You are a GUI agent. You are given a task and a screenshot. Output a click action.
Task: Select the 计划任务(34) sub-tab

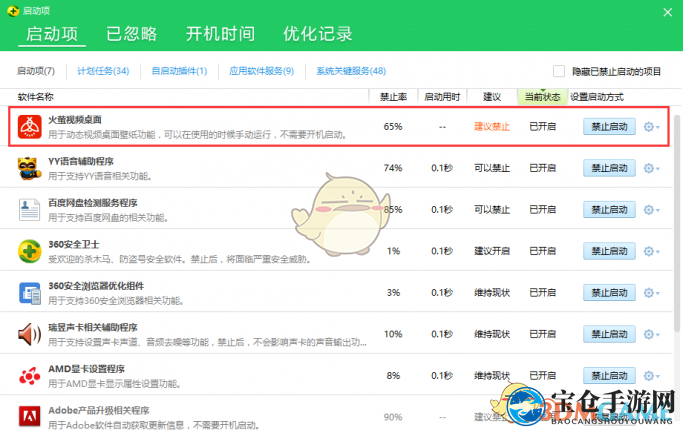(103, 71)
